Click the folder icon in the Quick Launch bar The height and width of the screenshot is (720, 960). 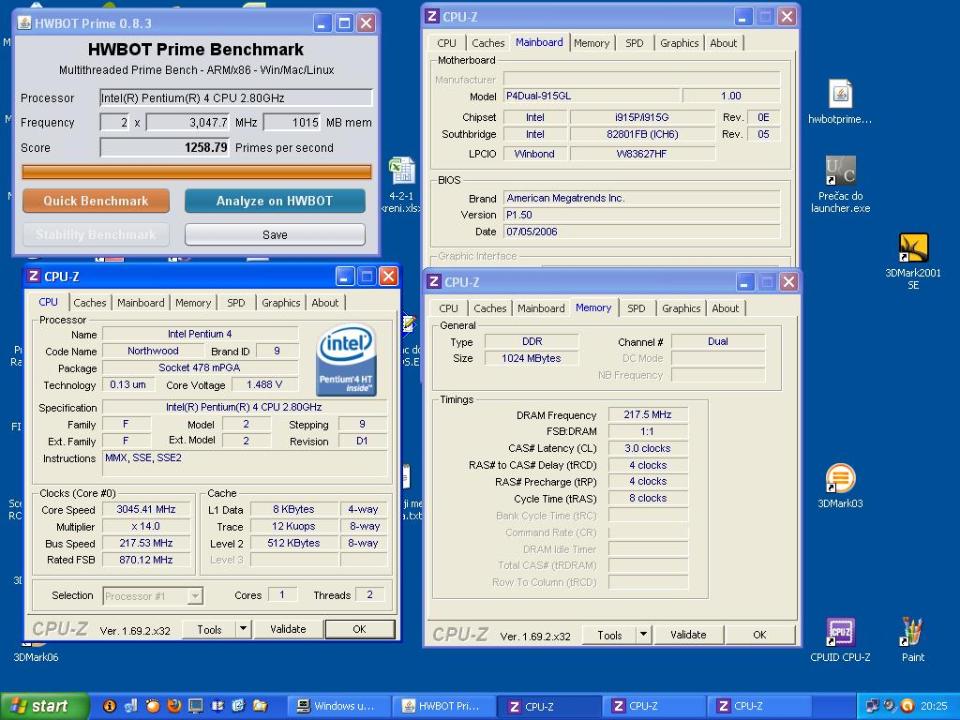pos(260,706)
